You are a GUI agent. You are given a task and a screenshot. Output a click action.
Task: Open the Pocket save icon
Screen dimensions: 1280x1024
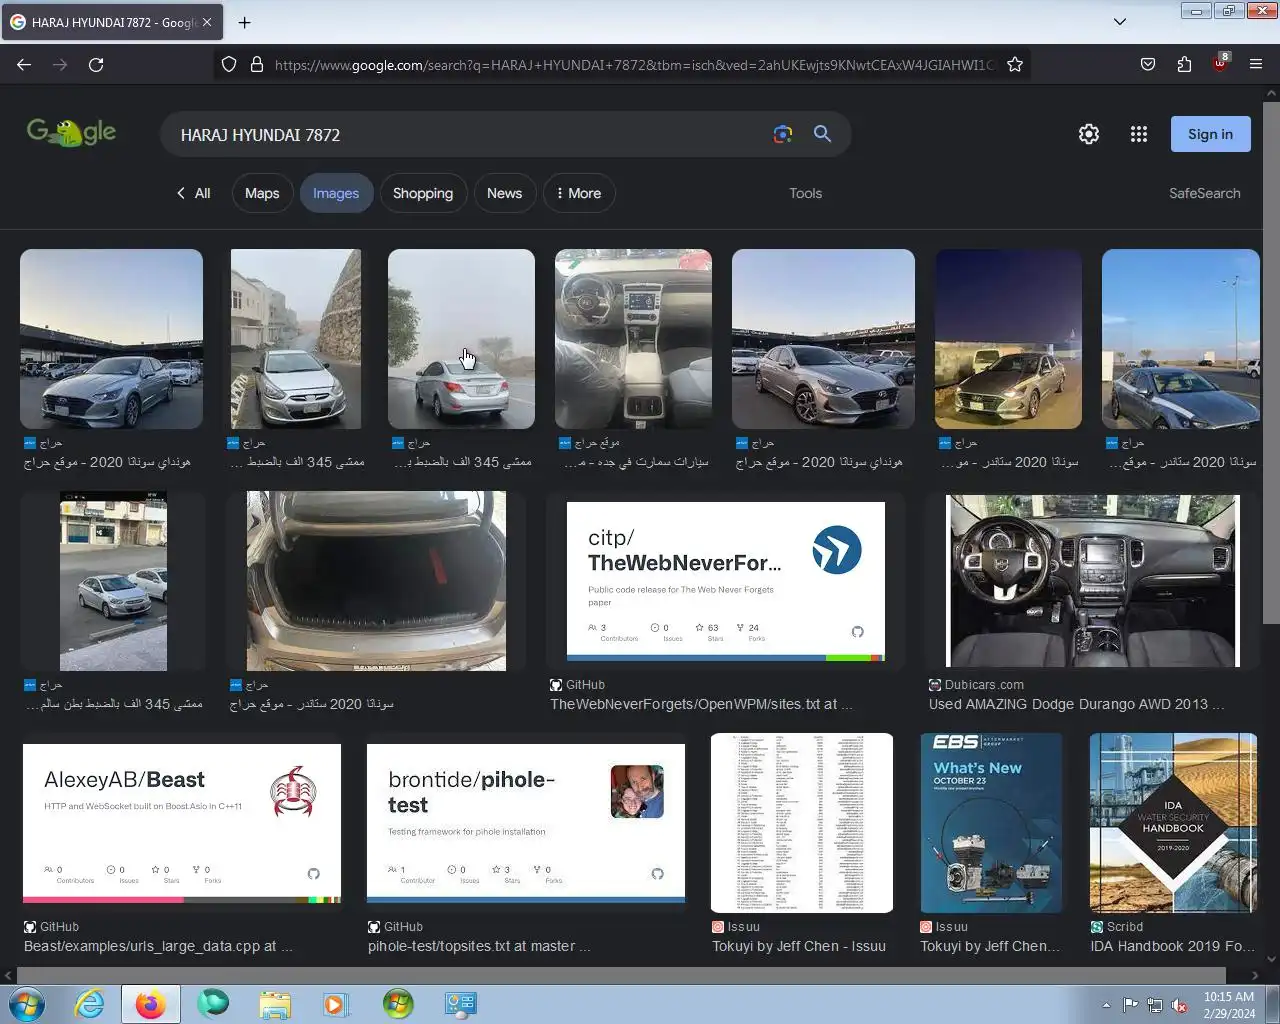(1148, 64)
